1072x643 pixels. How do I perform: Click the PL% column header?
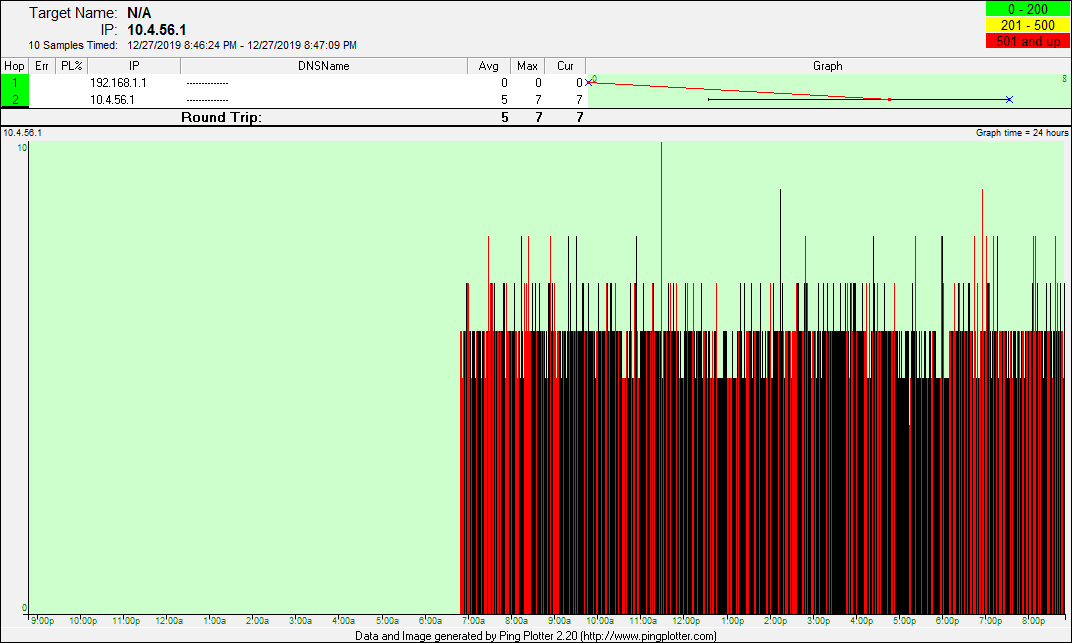tap(71, 66)
